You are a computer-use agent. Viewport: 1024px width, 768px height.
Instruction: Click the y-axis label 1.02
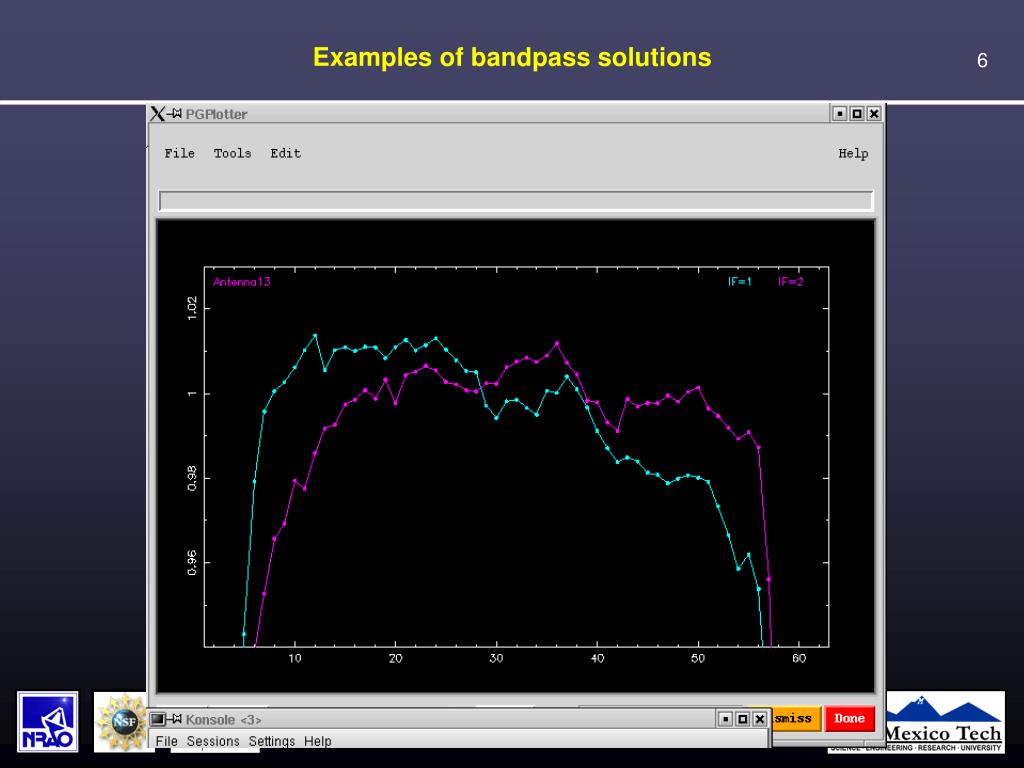[x=192, y=308]
